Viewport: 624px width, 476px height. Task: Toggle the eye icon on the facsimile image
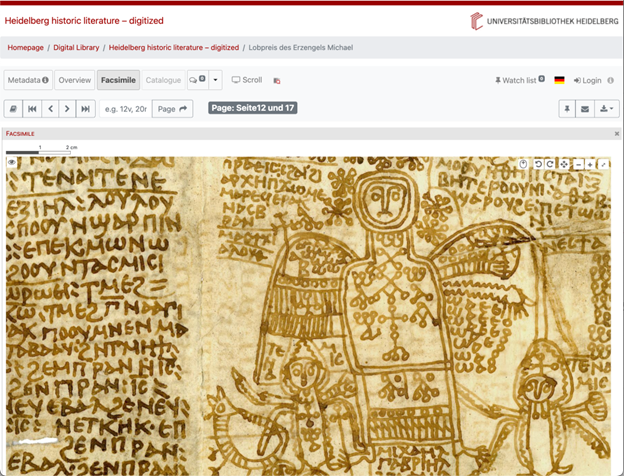tap(12, 162)
